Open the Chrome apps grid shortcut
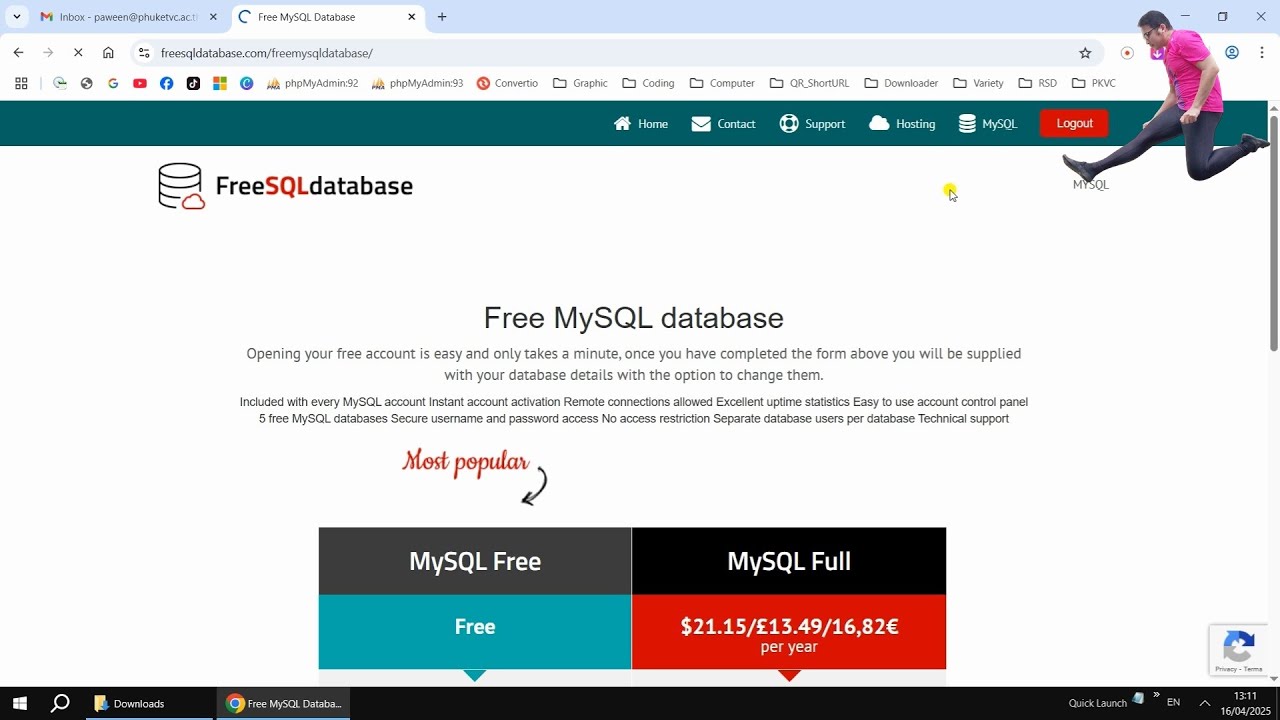 click(21, 83)
